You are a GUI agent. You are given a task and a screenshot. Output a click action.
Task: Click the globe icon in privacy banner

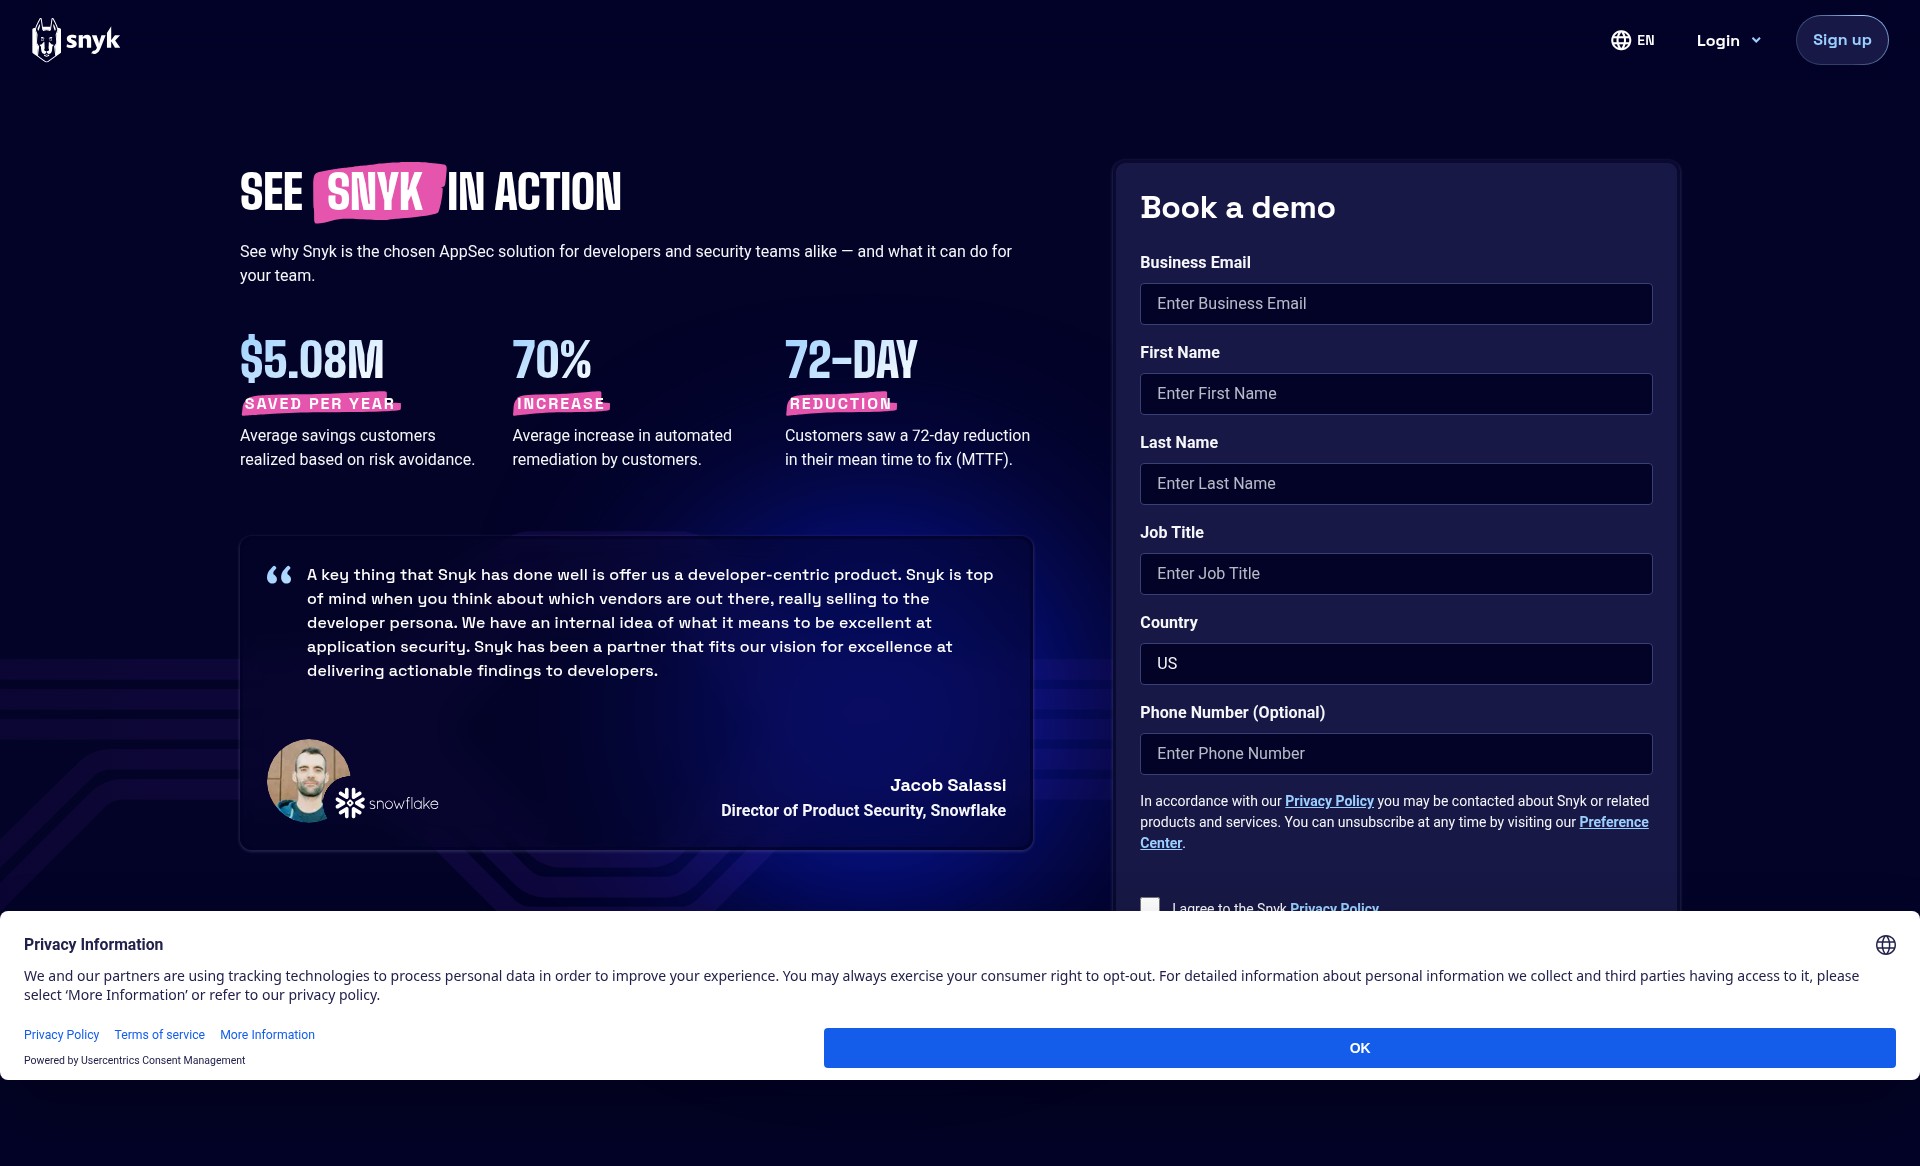(x=1885, y=945)
